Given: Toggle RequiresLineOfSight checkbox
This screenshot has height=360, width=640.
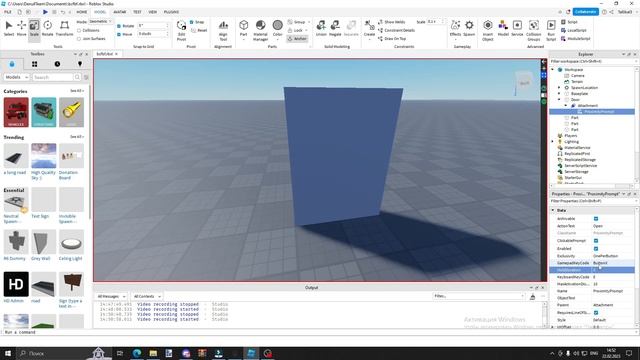Looking at the screenshot, I should coord(596,313).
